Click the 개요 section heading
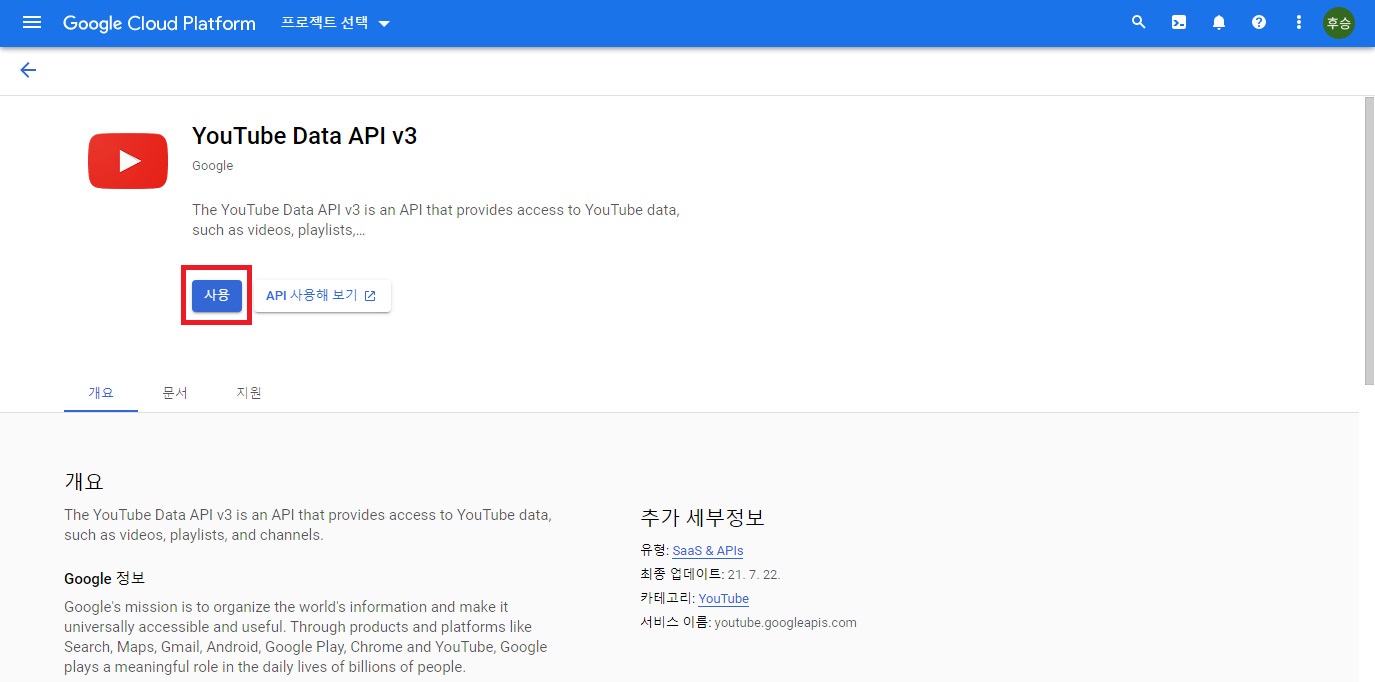This screenshot has height=682, width=1375. click(84, 481)
